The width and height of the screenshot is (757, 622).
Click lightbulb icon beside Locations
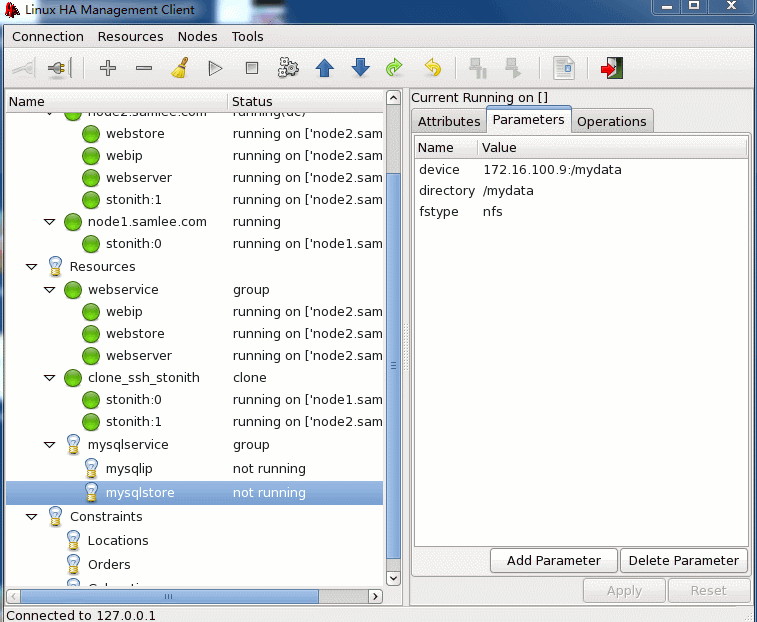click(73, 540)
